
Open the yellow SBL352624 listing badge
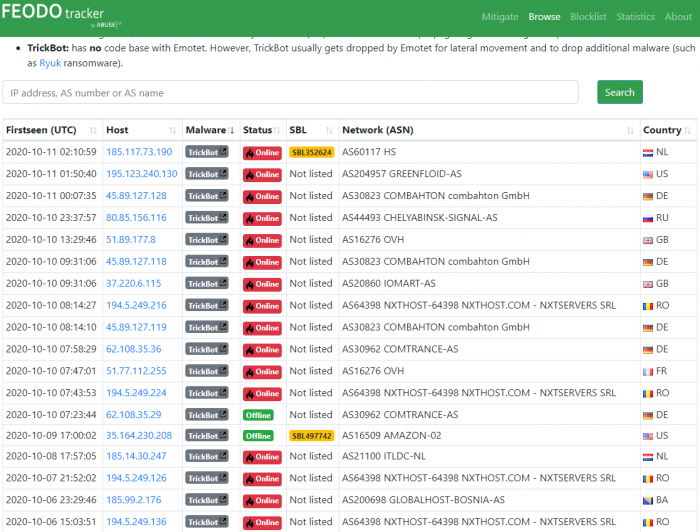(311, 152)
